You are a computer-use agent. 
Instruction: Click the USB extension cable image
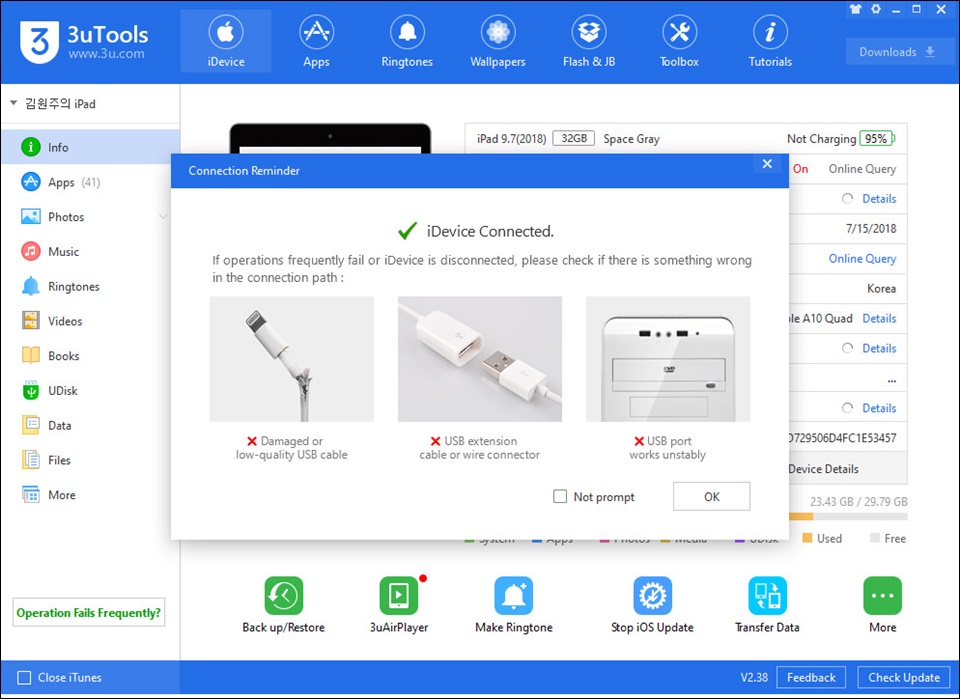point(480,359)
